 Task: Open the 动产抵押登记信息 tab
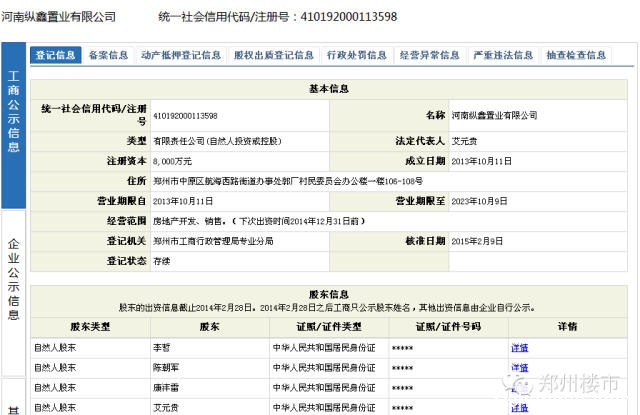(x=181, y=55)
